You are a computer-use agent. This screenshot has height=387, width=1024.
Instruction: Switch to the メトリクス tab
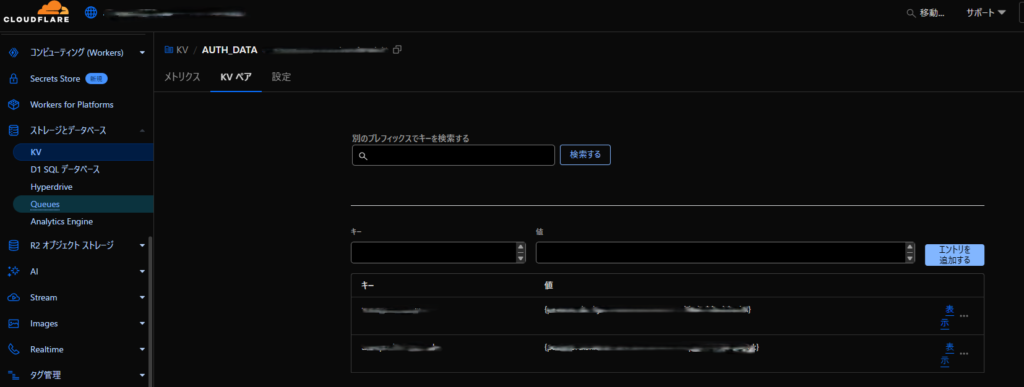tap(182, 76)
